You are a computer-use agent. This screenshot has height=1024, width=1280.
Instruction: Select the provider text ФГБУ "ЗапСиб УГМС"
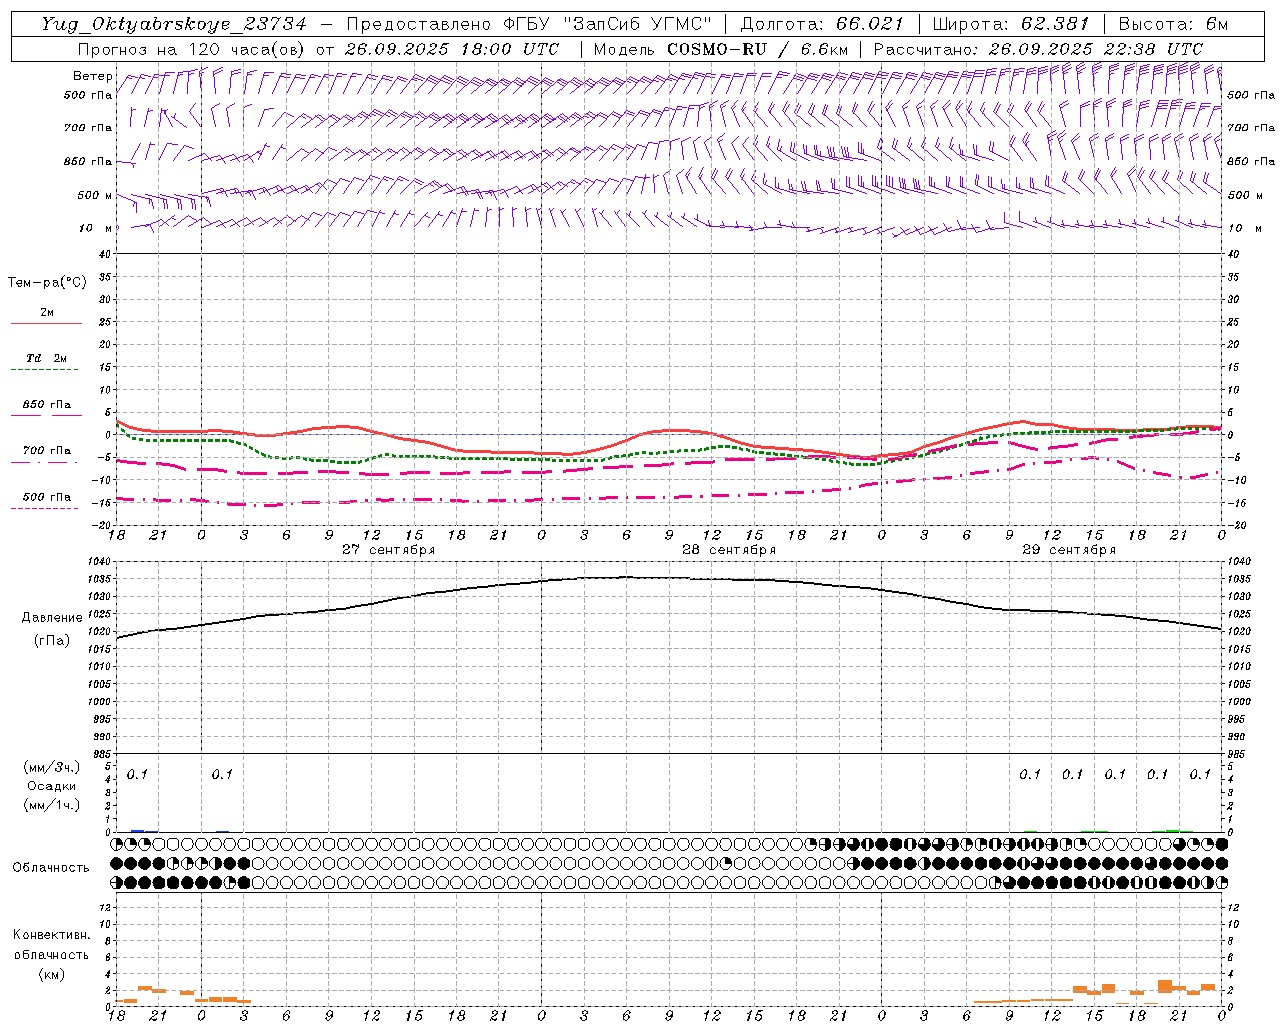[608, 24]
